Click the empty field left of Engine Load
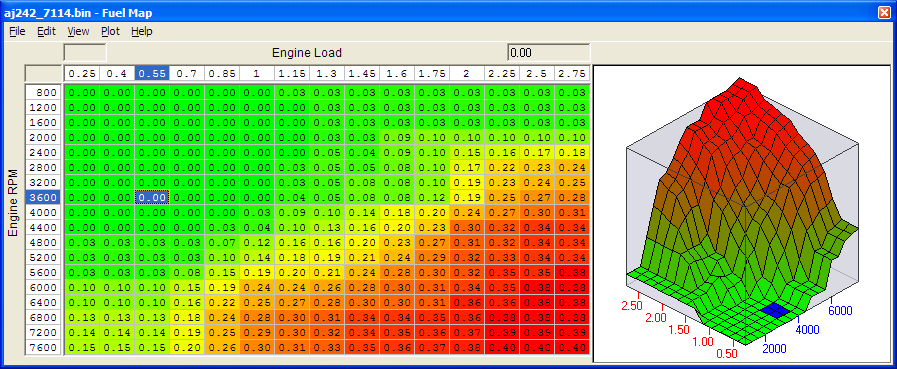This screenshot has width=897, height=369. (x=85, y=53)
